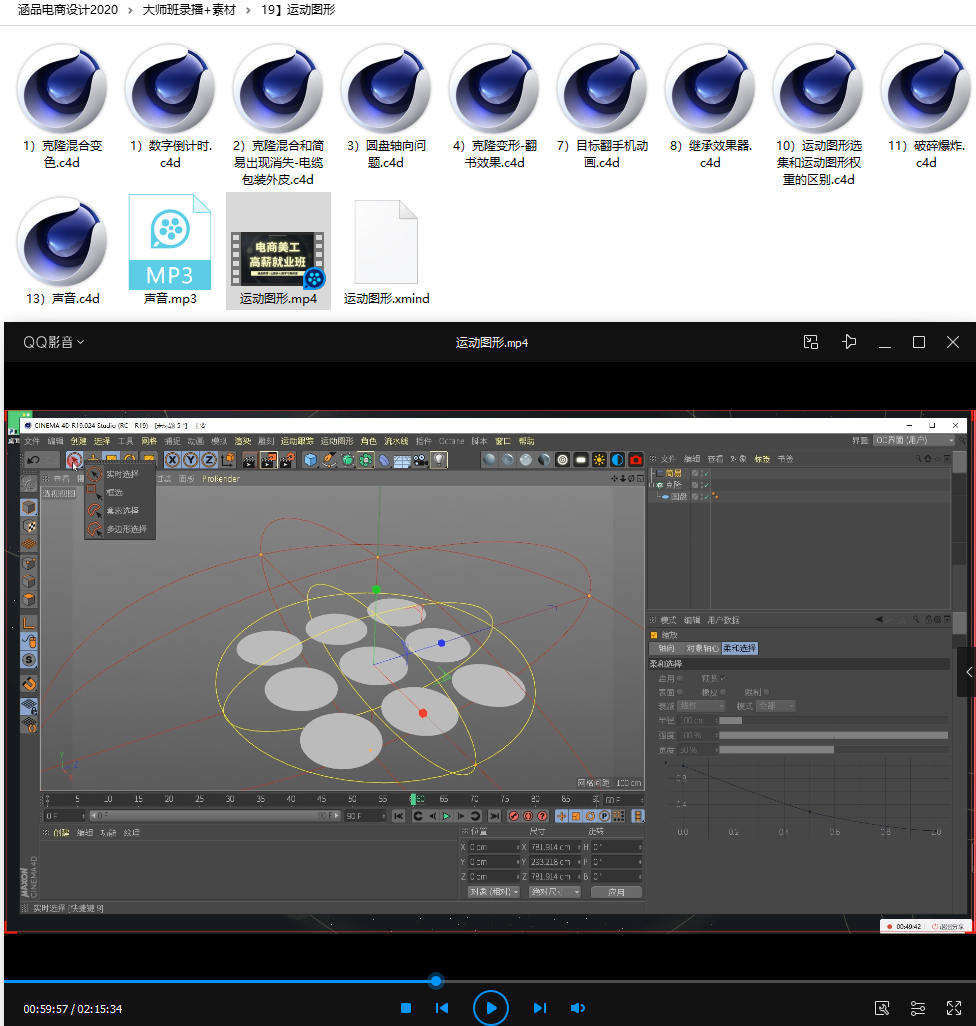Switch player to mini mode

(x=811, y=342)
